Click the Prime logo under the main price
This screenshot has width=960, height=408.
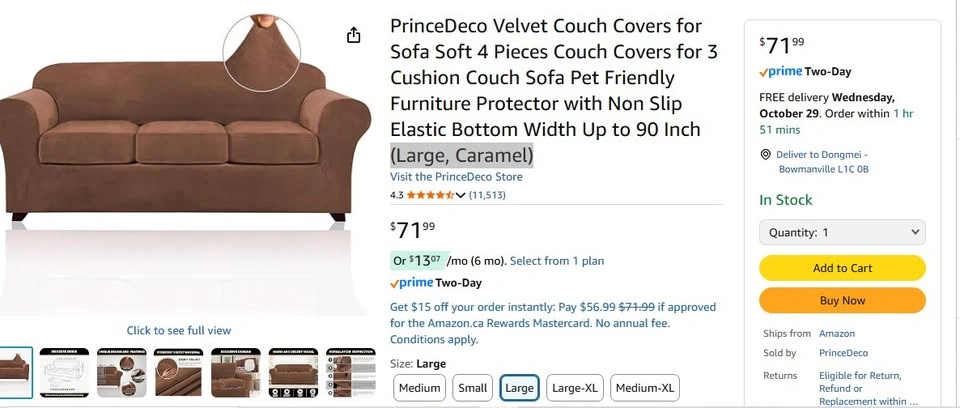410,283
